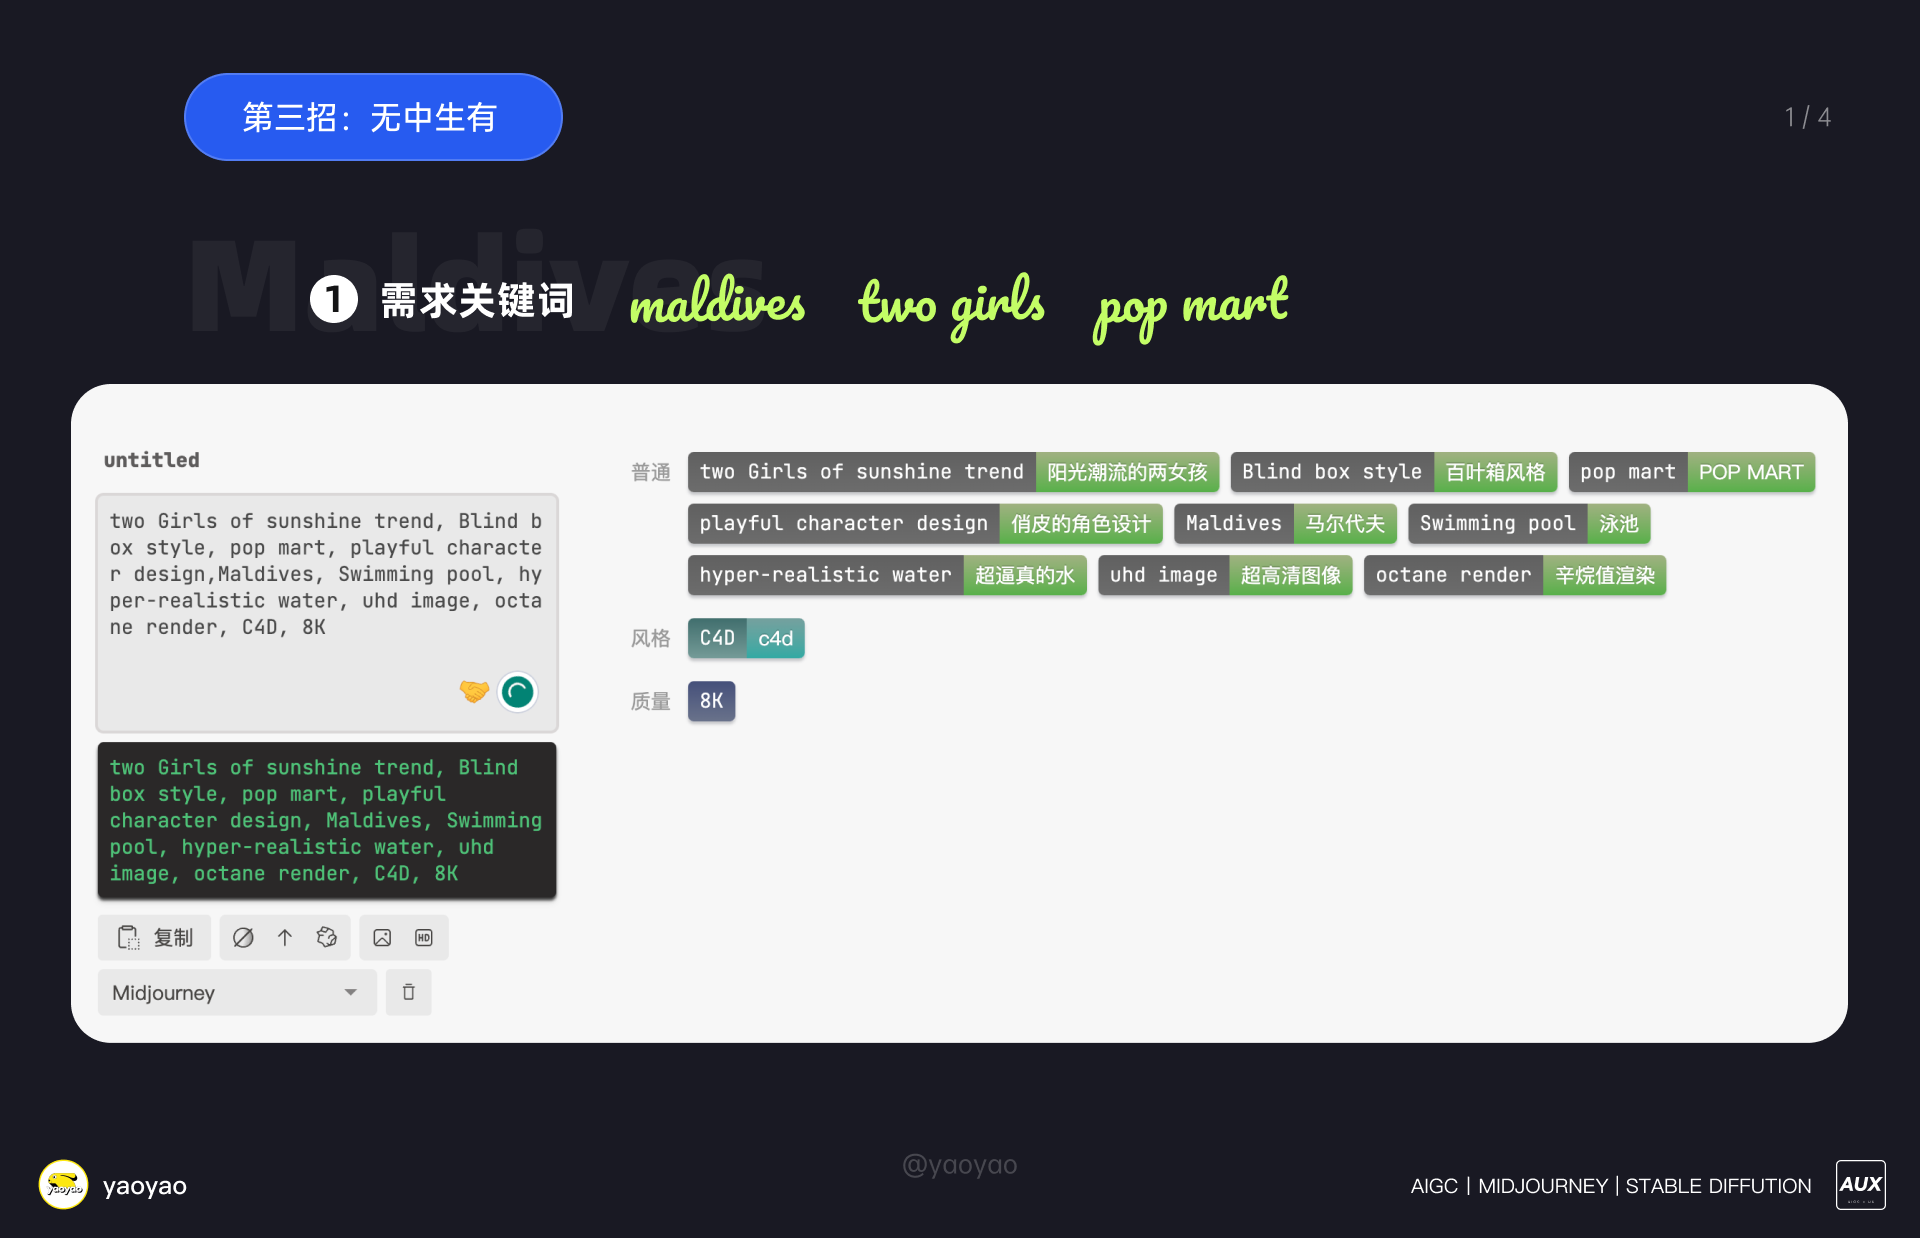The height and width of the screenshot is (1238, 1920).
Task: Select the pop mart tag
Action: point(1690,471)
